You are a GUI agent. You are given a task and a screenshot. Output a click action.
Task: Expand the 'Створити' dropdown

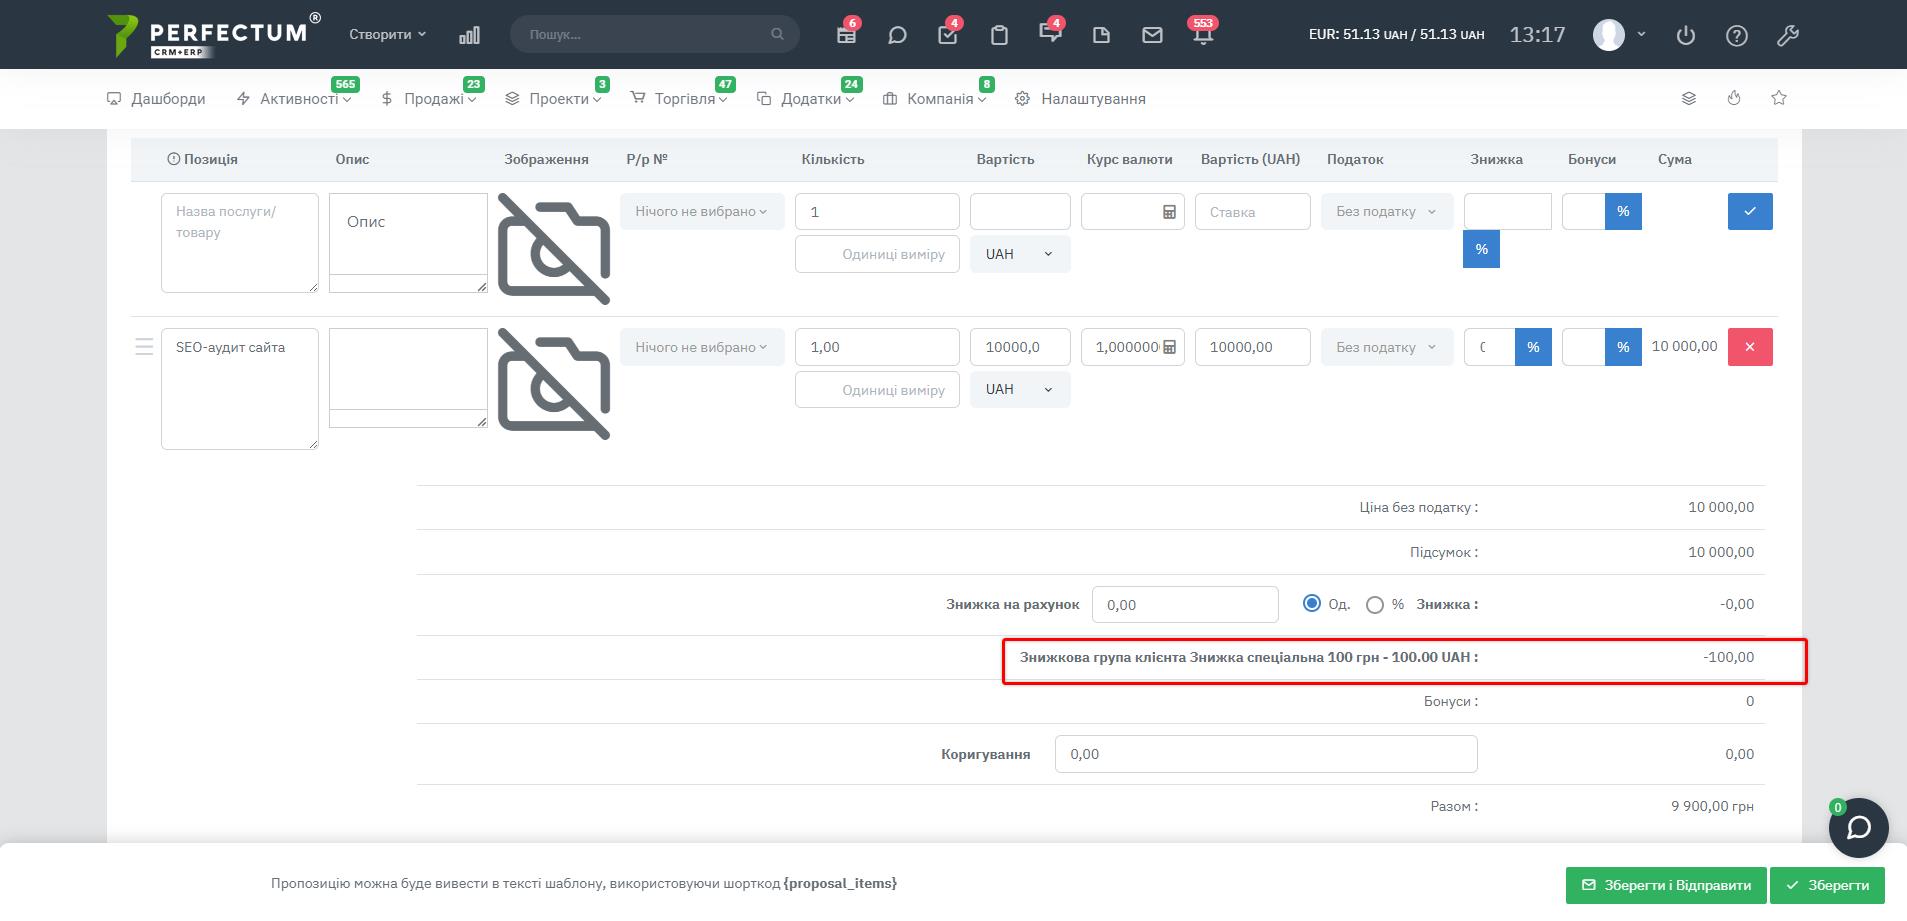pos(387,34)
